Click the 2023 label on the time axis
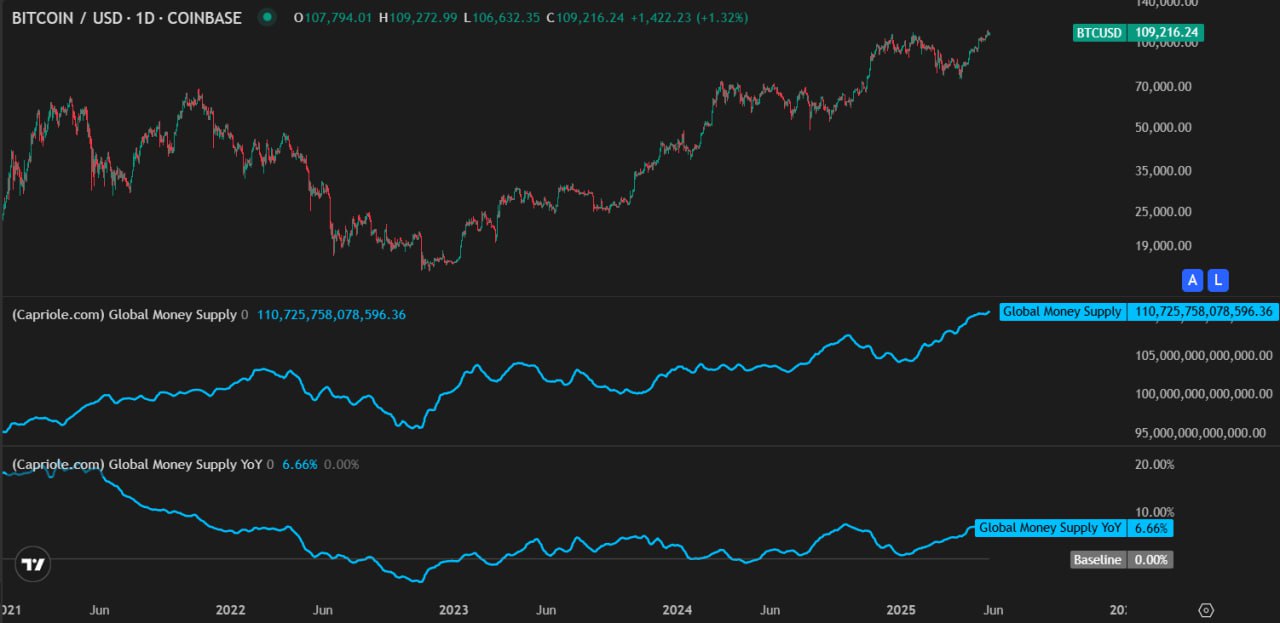The image size is (1280, 623). (x=453, y=610)
